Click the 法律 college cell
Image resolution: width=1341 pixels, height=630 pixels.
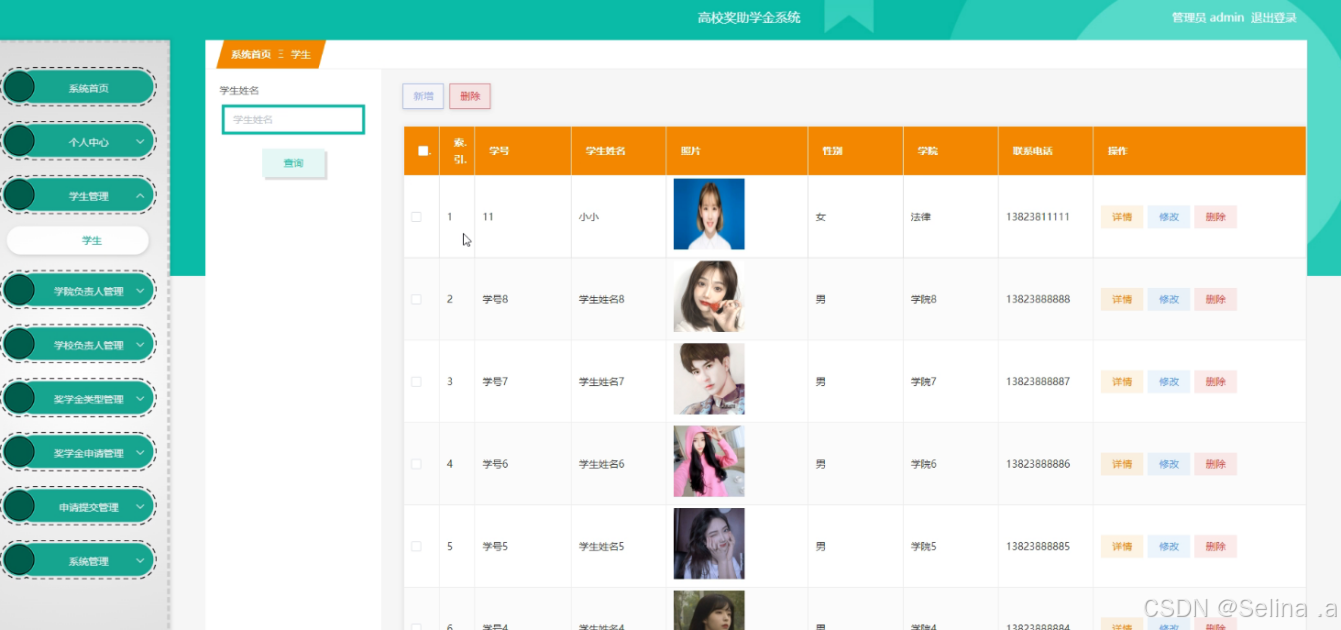pyautogui.click(x=921, y=217)
